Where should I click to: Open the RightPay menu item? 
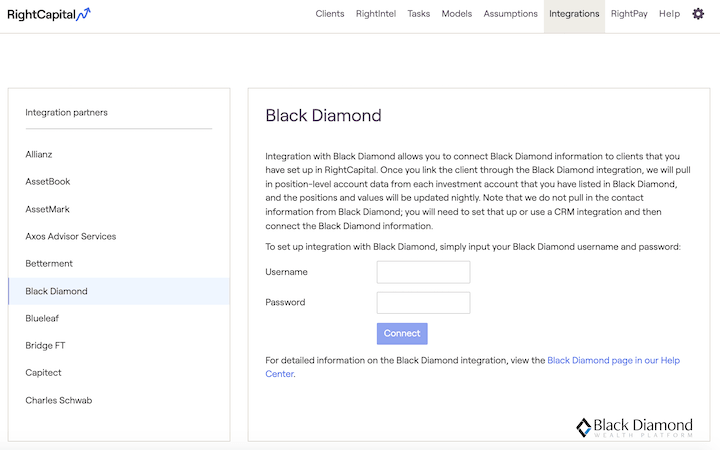[629, 14]
